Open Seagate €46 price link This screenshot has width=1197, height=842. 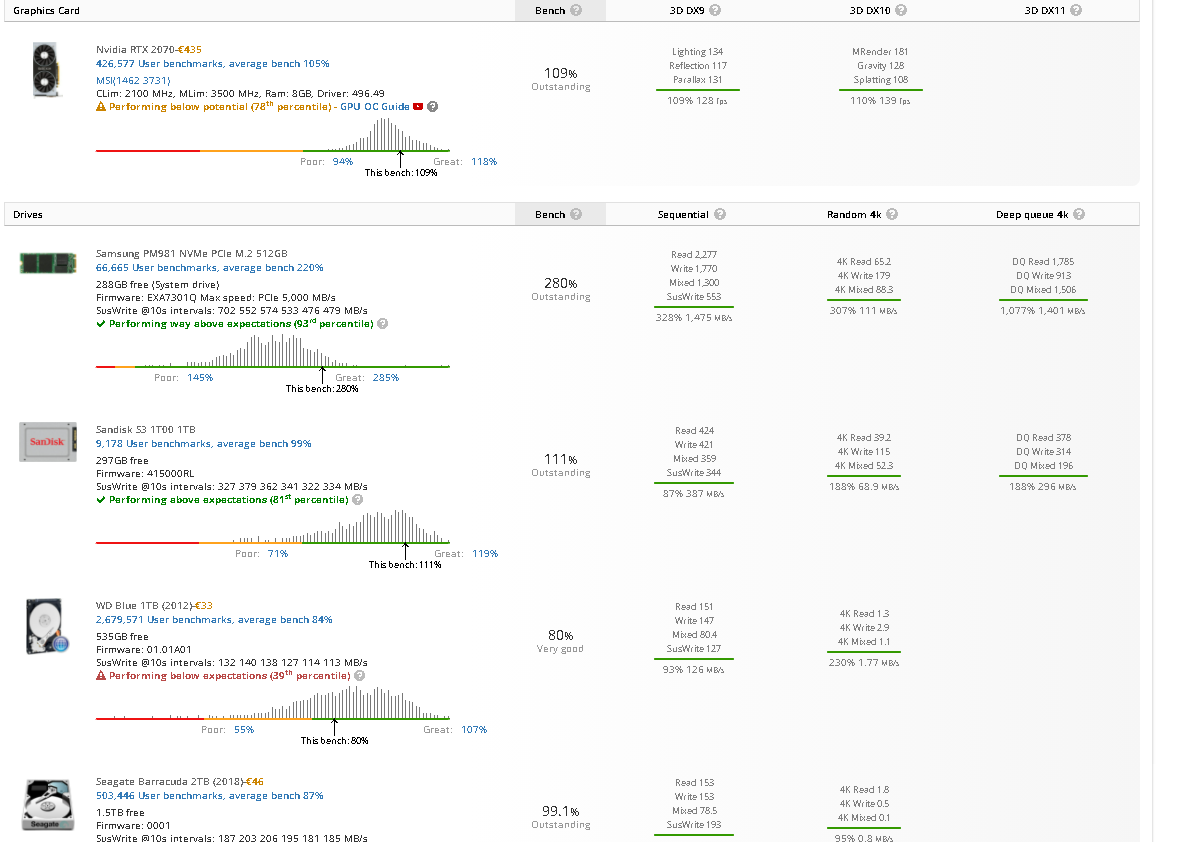254,782
